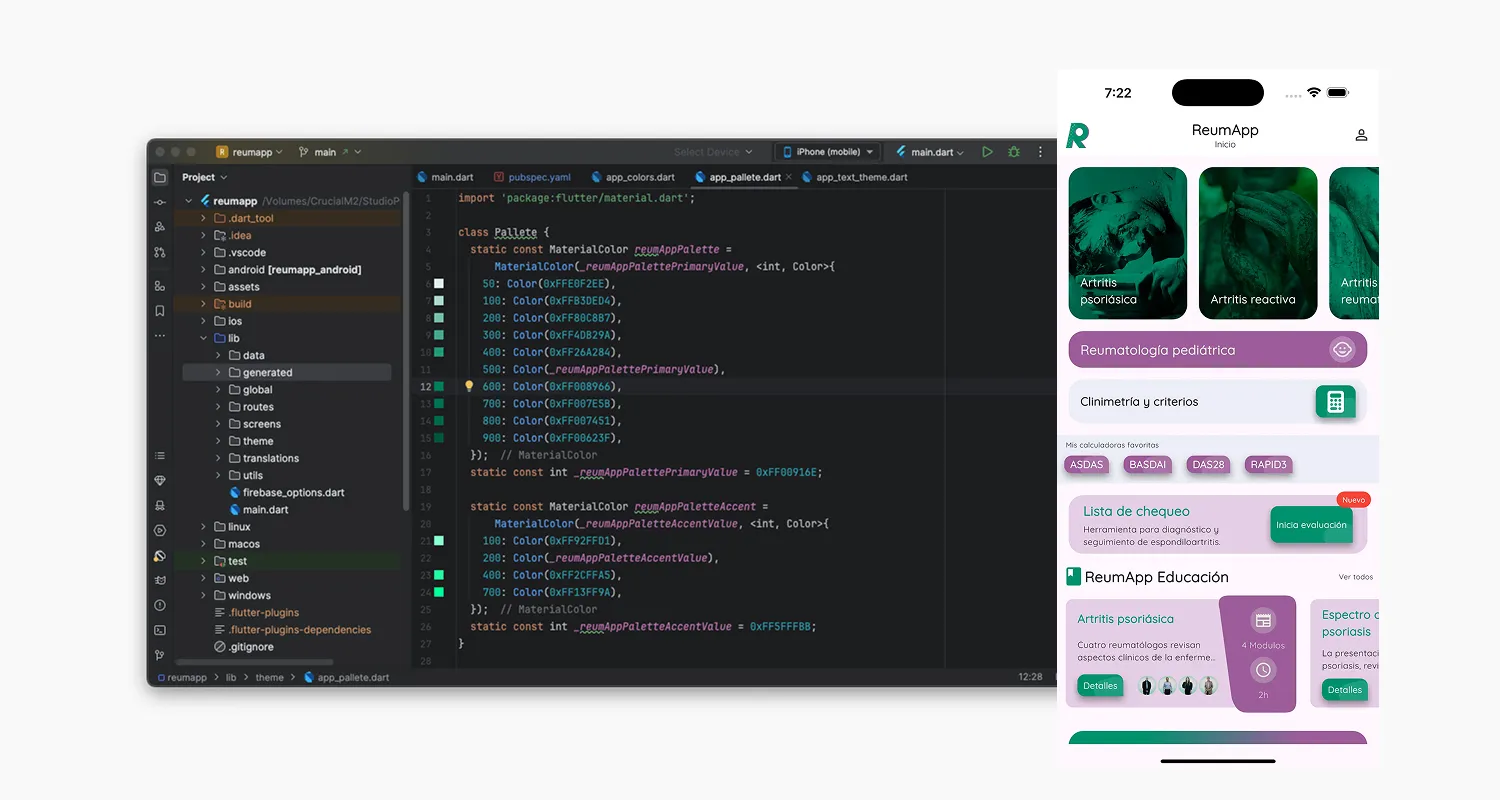Tap Detalles on Artritis psoriásica course
The image size is (1500, 800).
coord(1100,686)
